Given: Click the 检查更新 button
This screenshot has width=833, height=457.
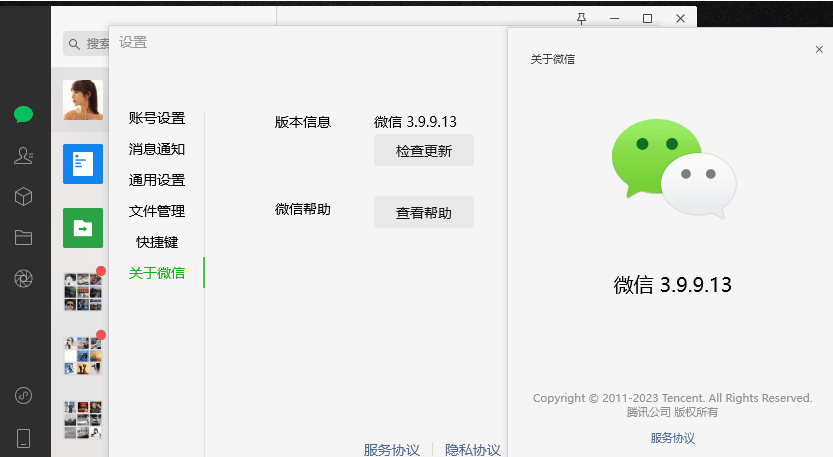Looking at the screenshot, I should (423, 151).
